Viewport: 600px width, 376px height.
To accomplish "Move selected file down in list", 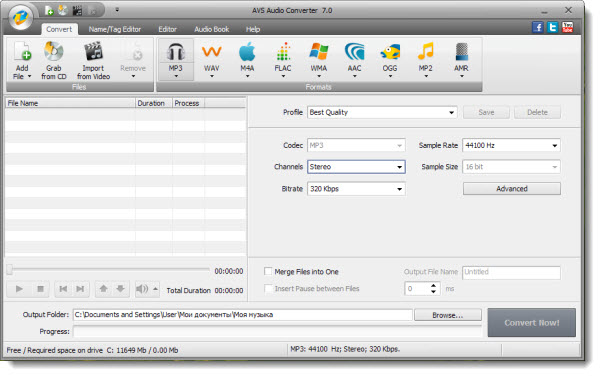I will [121, 289].
